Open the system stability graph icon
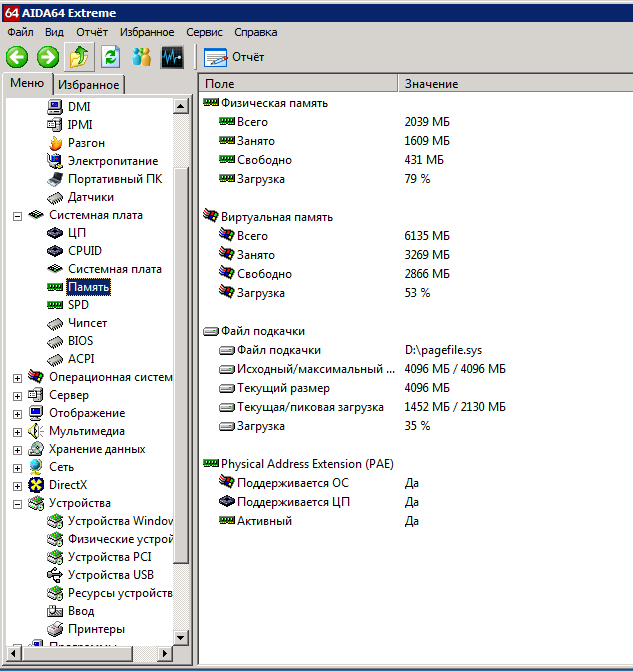Viewport: 633px width, 671px height. click(172, 57)
